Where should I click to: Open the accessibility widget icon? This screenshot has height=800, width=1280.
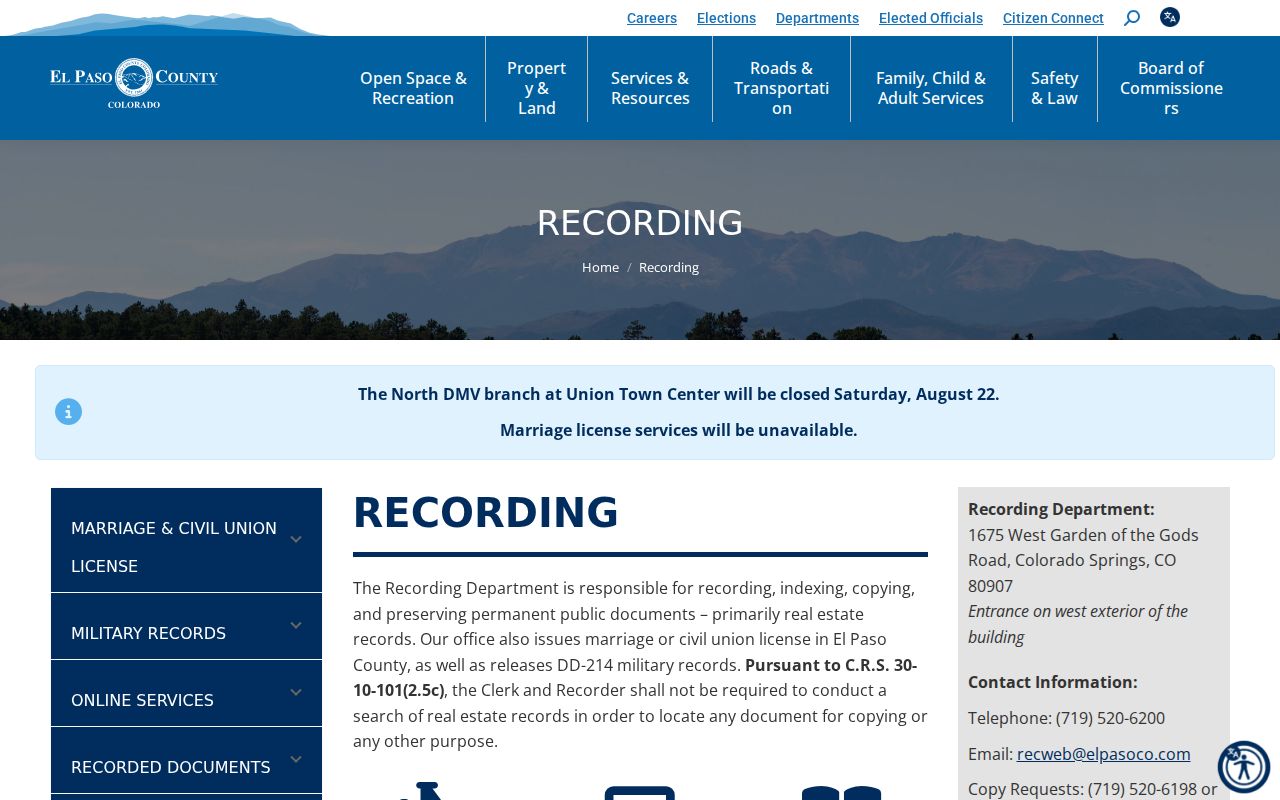coord(1244,767)
